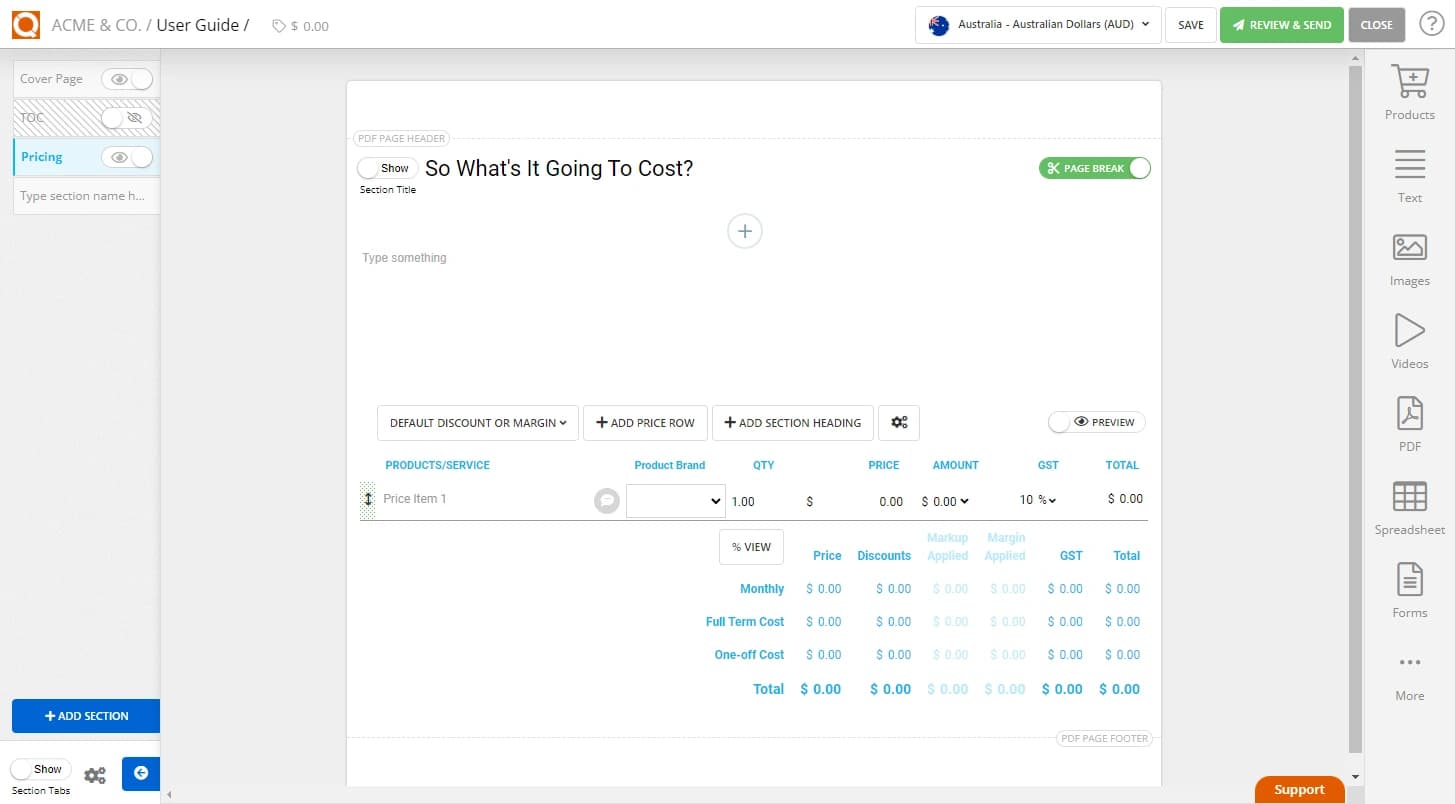1455x804 pixels.
Task: Add a Text block using the sidebar icon
Action: 1409,174
